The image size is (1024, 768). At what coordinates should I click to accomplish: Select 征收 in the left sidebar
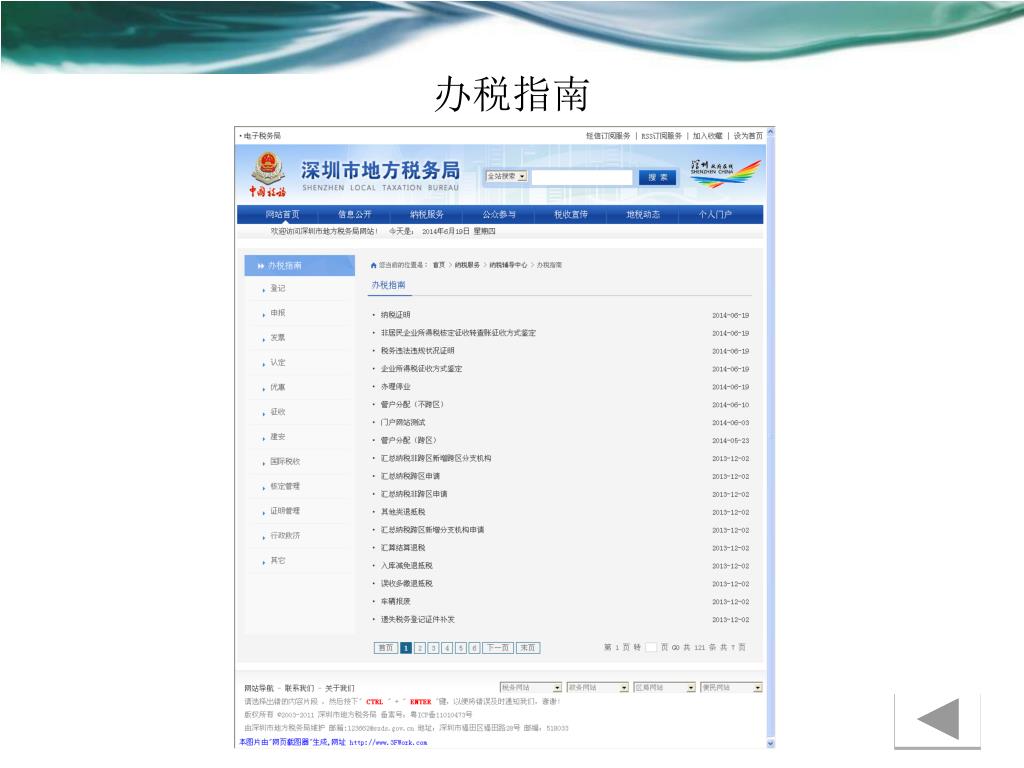[x=278, y=412]
